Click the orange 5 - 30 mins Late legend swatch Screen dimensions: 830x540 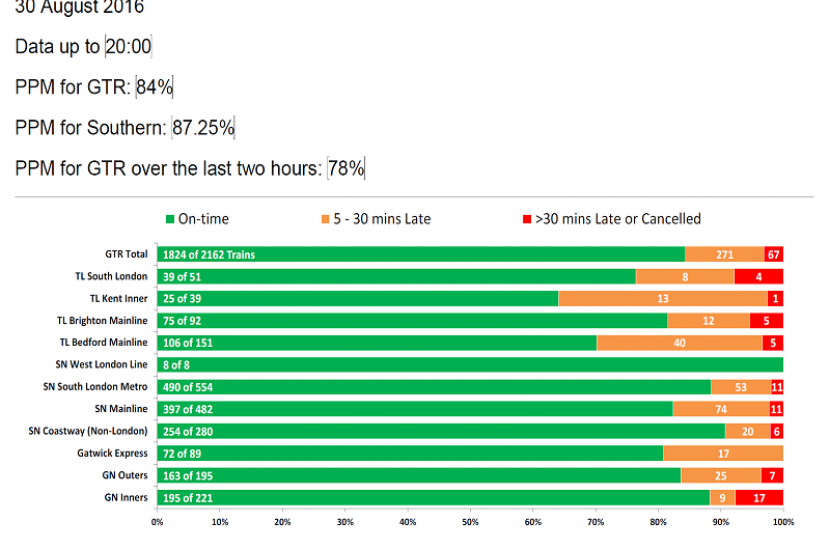325,219
